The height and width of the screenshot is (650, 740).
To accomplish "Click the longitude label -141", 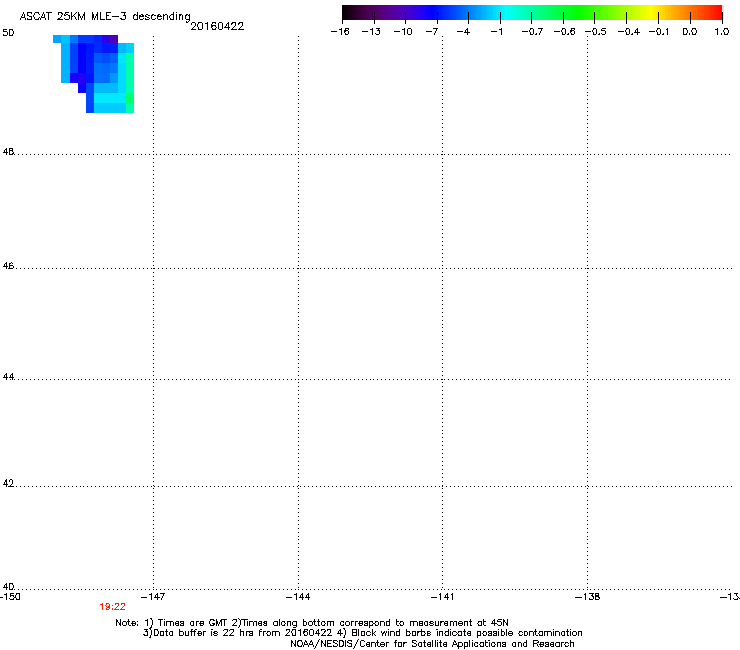I will 443,597.
